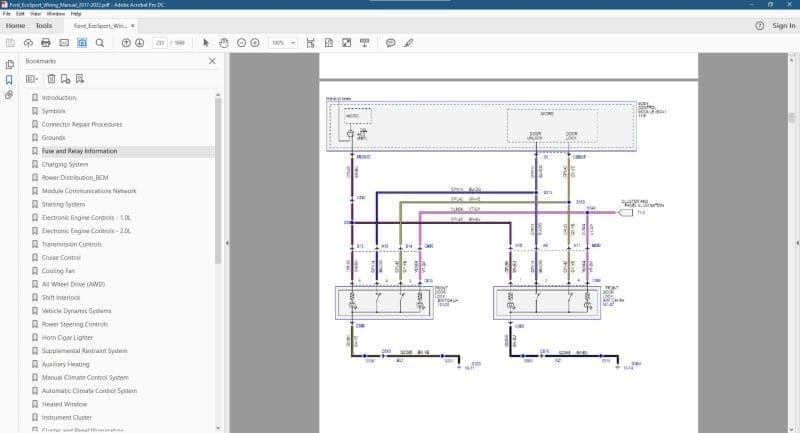Screen dimensions: 800x433
Task: Collapse the navigation pane with divider arrow
Action: pos(227,242)
